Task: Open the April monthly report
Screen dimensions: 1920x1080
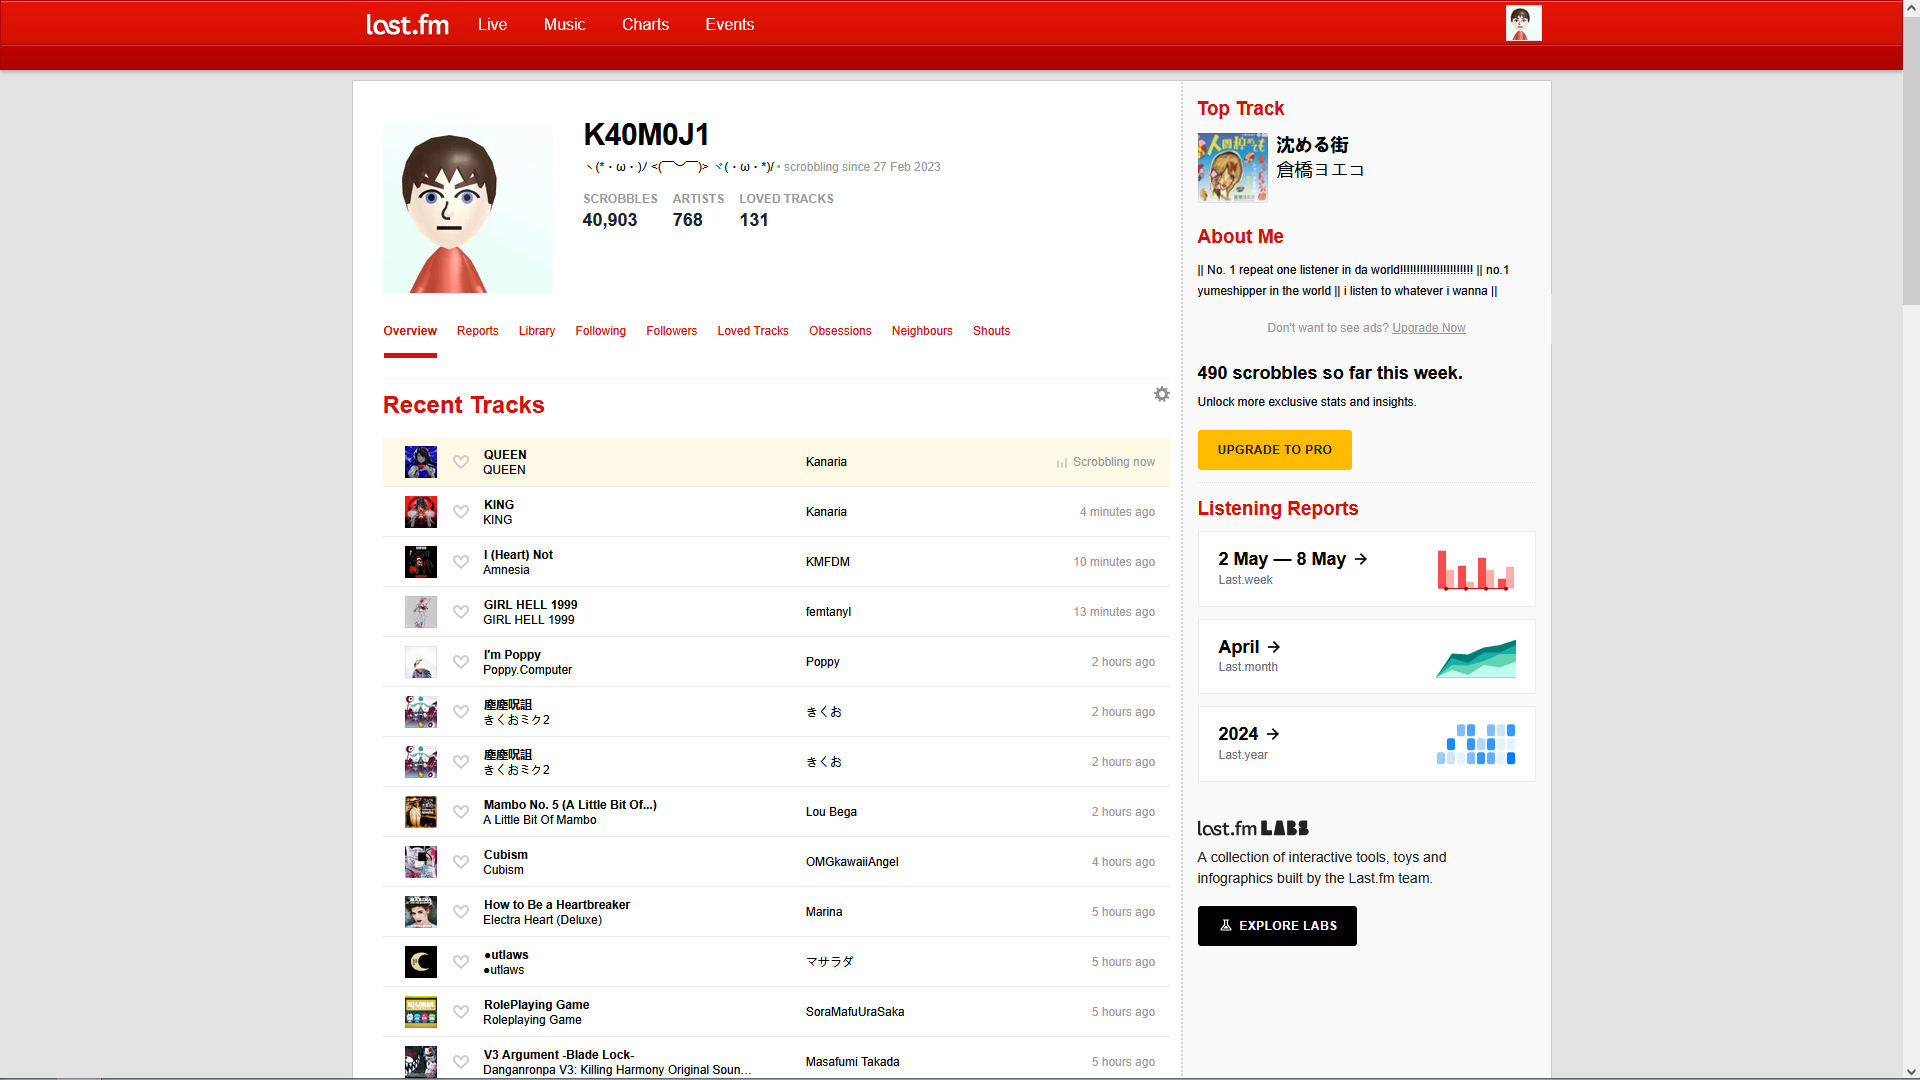Action: pos(1366,656)
